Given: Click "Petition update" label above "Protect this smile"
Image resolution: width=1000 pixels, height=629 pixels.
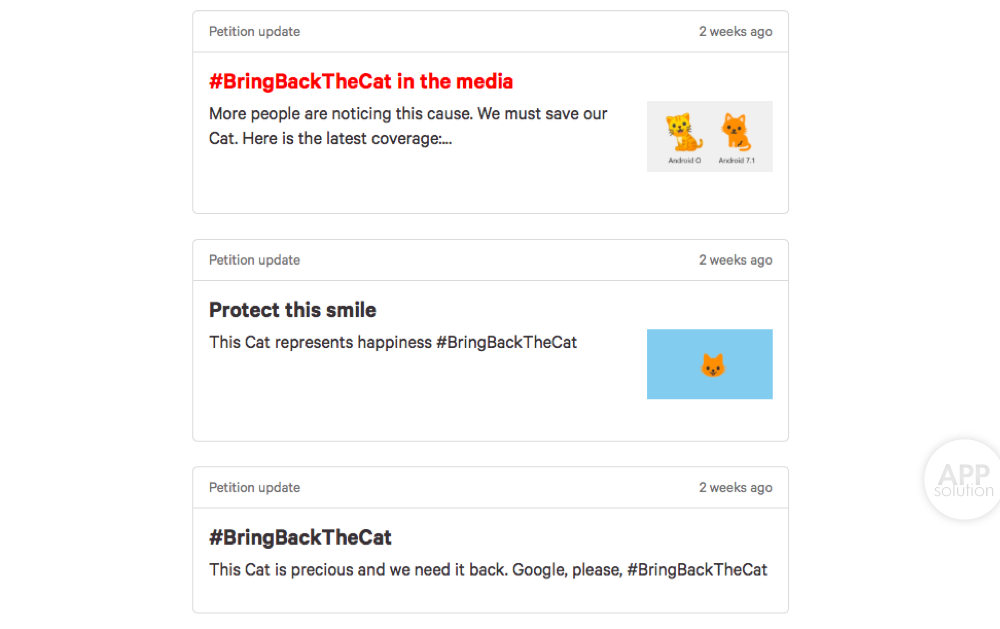Looking at the screenshot, I should (254, 260).
